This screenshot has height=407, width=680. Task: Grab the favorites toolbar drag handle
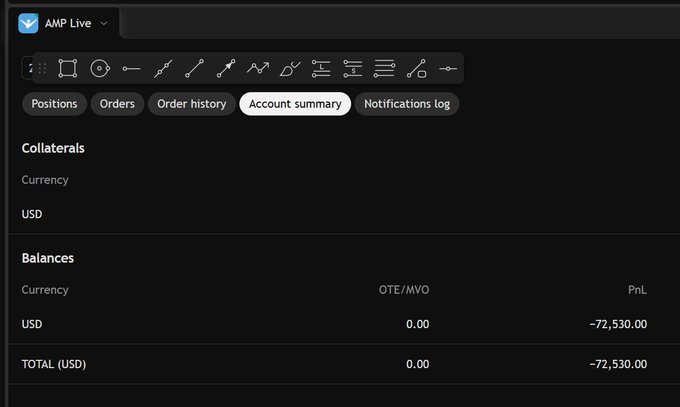pos(42,69)
